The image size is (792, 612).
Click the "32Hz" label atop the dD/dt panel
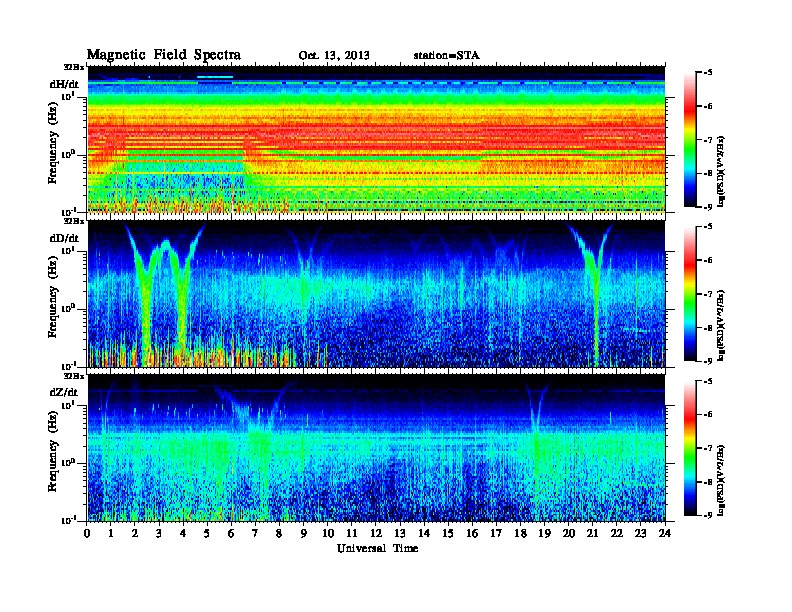74,221
